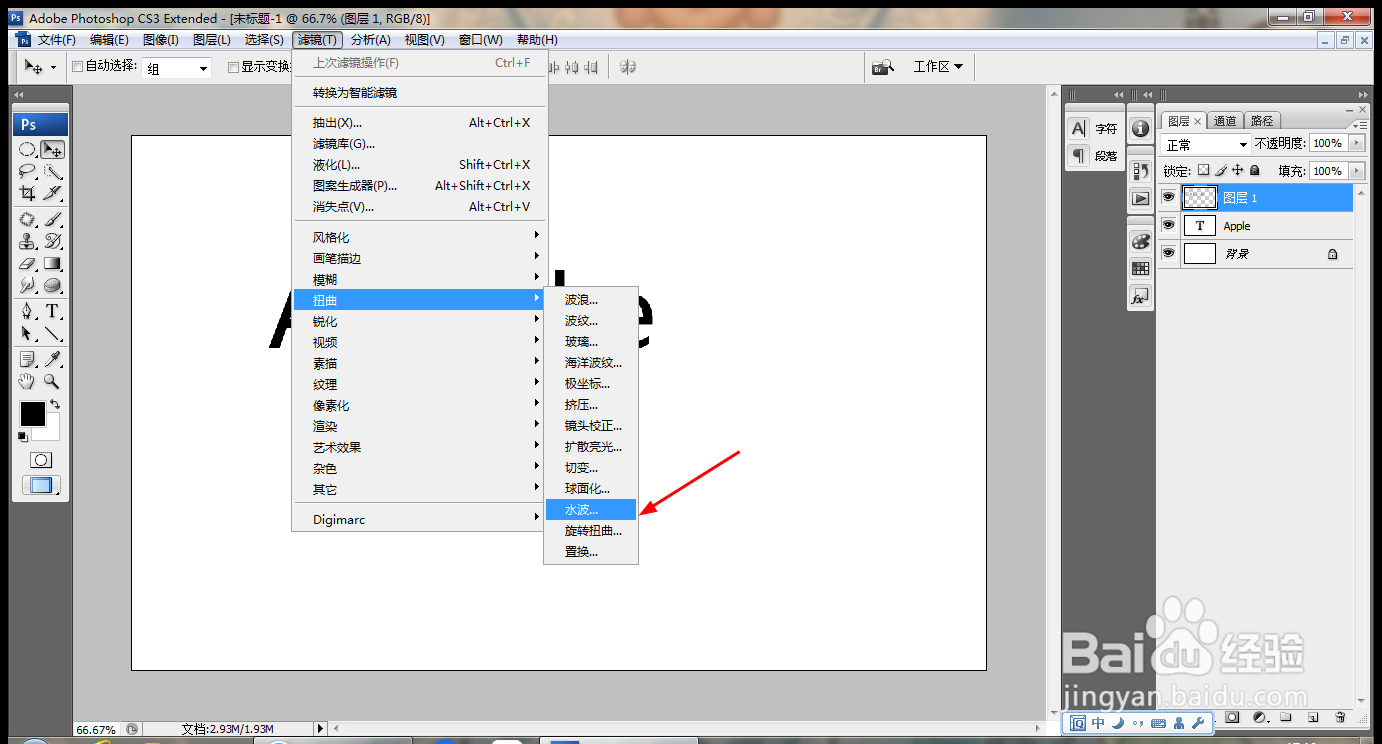Select the Eyedropper tool
Viewport: 1382px width, 744px height.
53,359
